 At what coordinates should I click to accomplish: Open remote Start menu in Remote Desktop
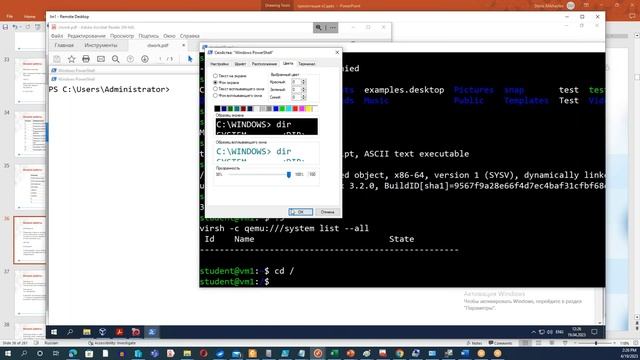pyautogui.click(x=54, y=332)
